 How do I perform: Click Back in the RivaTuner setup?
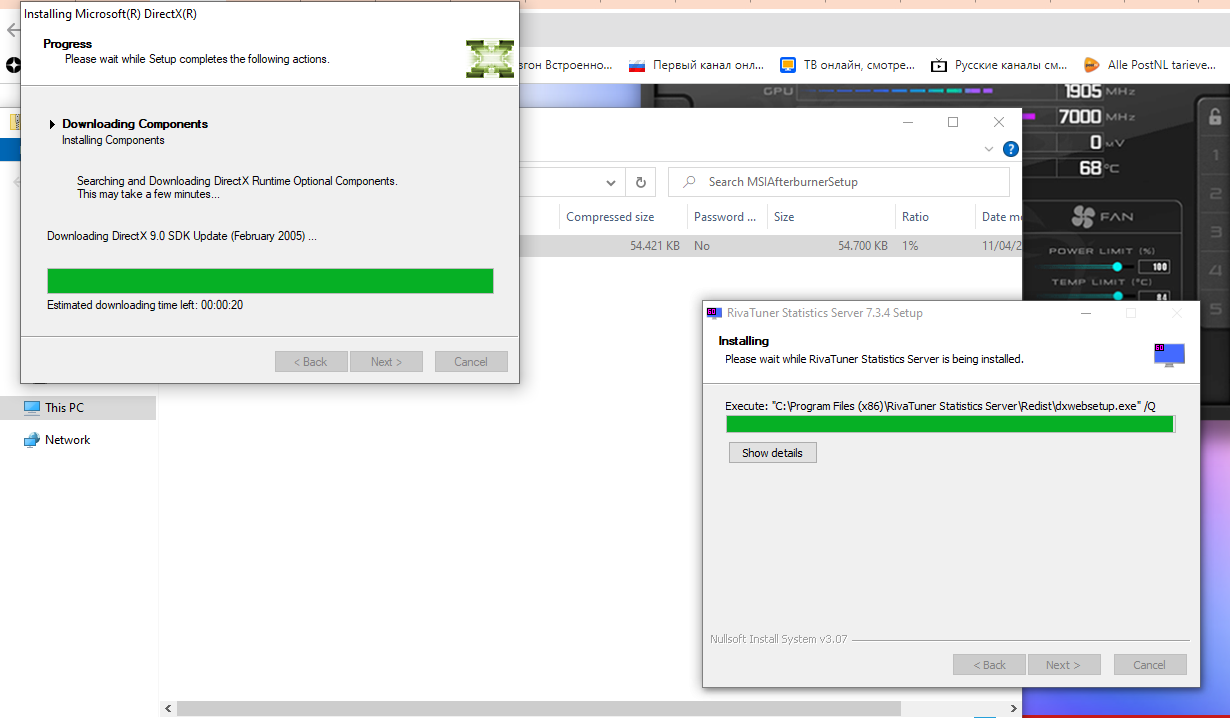point(989,665)
